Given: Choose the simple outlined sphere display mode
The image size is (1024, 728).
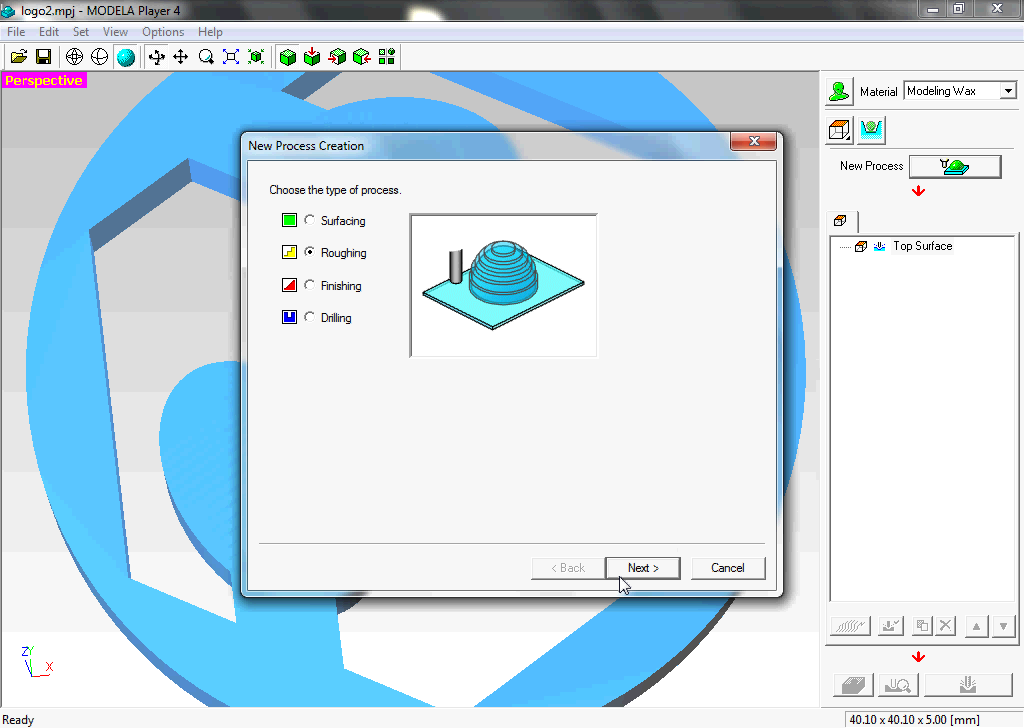Looking at the screenshot, I should pos(99,57).
